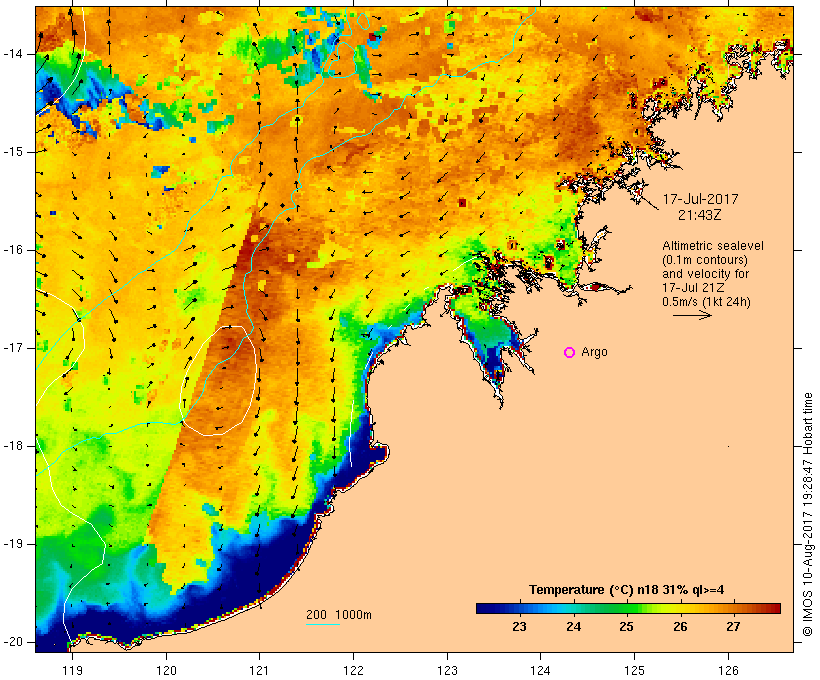The height and width of the screenshot is (680, 820).
Task: Click the dark red end of temperature colorbar
Action: click(773, 608)
